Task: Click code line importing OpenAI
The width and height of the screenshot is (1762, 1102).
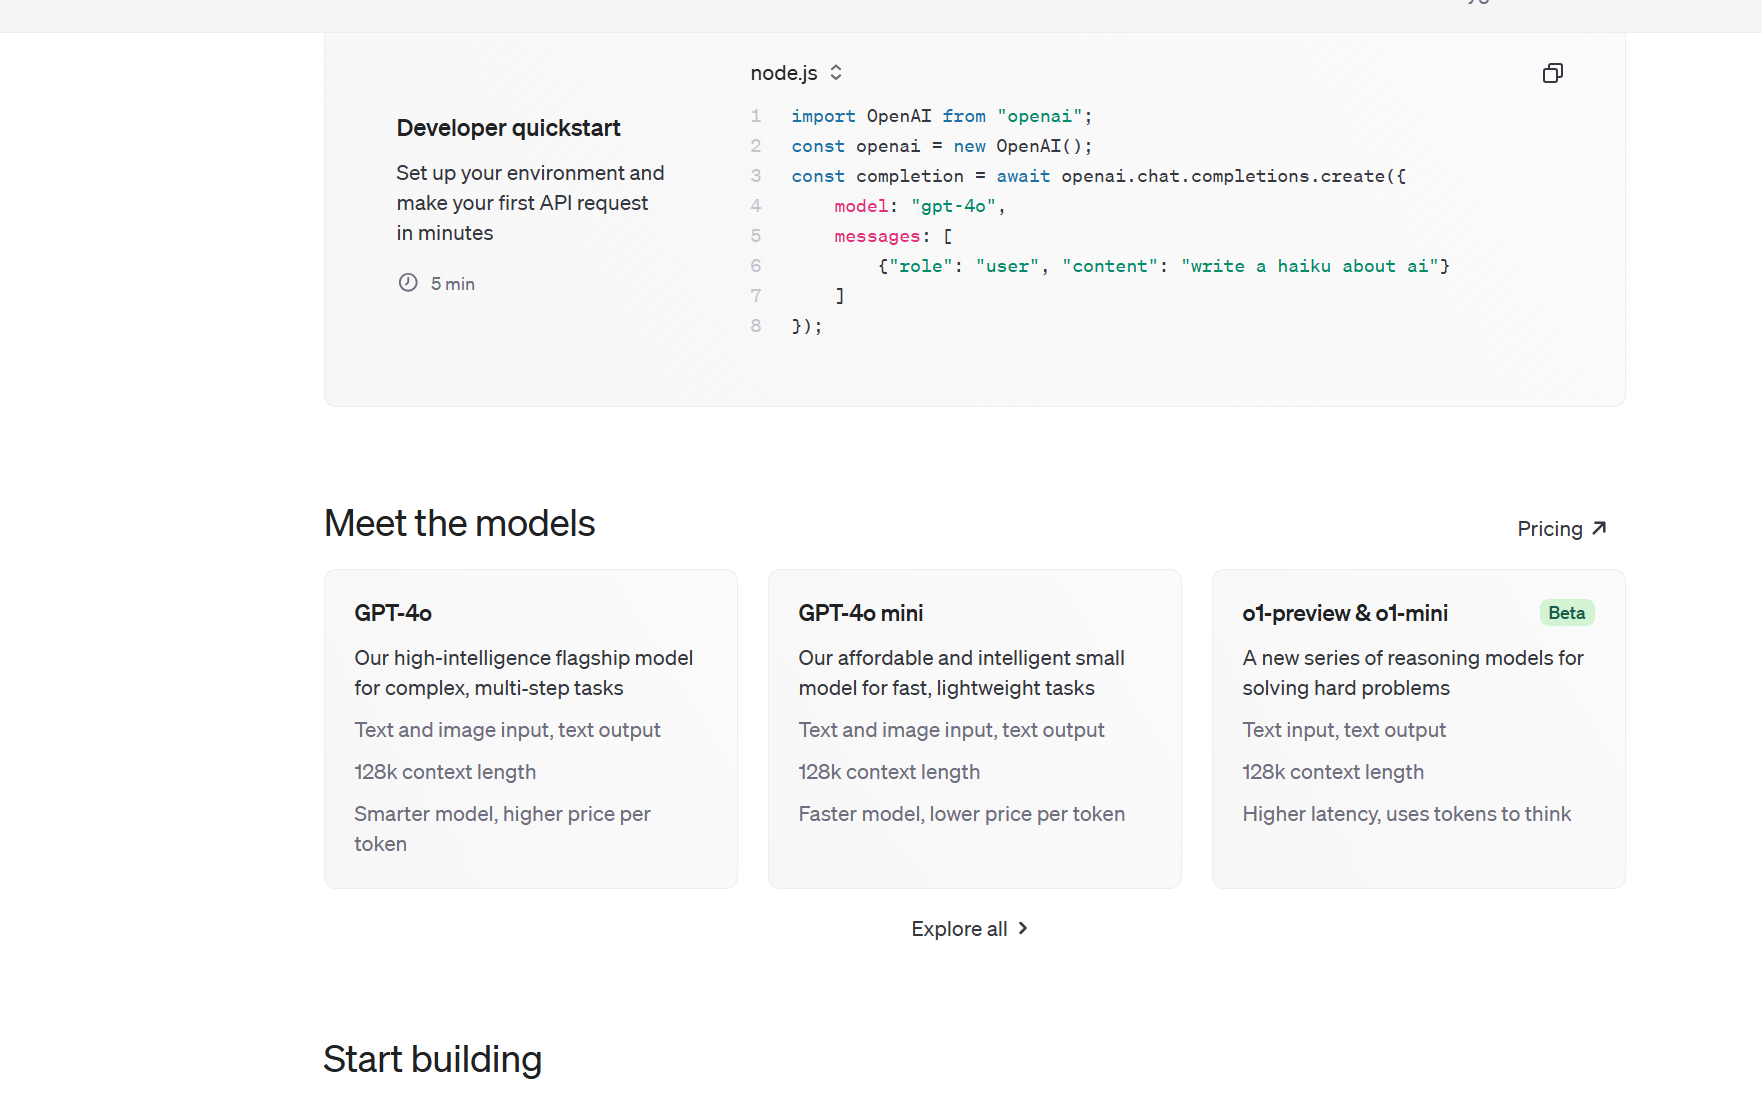Action: pyautogui.click(x=942, y=116)
